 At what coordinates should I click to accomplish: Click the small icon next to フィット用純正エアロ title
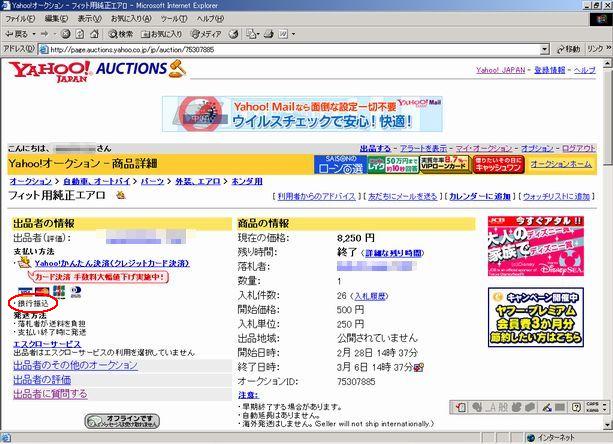coord(121,195)
